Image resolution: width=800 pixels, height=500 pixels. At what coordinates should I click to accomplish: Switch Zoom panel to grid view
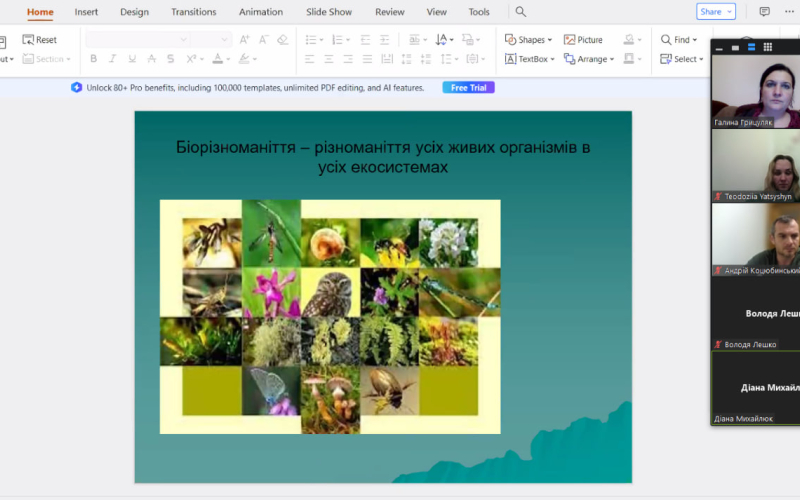pyautogui.click(x=768, y=47)
